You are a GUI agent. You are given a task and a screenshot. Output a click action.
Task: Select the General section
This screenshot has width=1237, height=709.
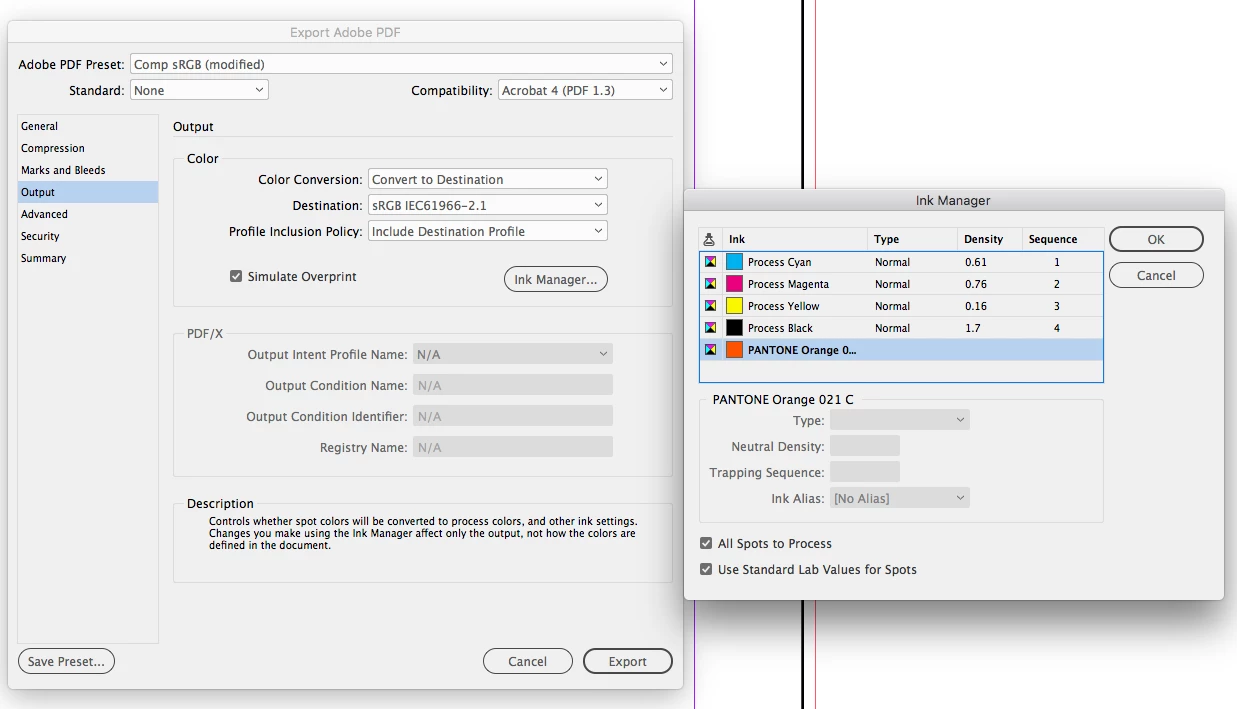point(88,126)
